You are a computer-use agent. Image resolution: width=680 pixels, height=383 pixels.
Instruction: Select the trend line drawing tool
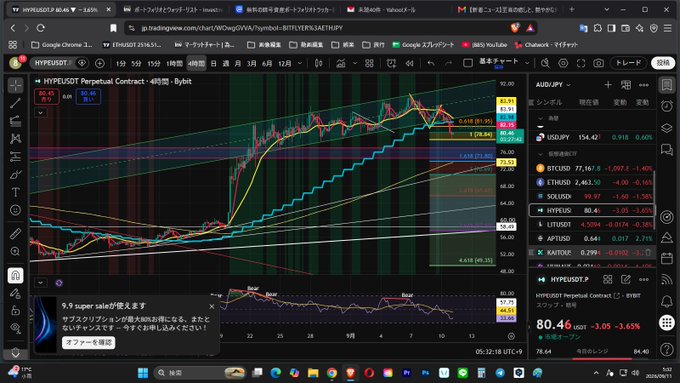pos(15,103)
